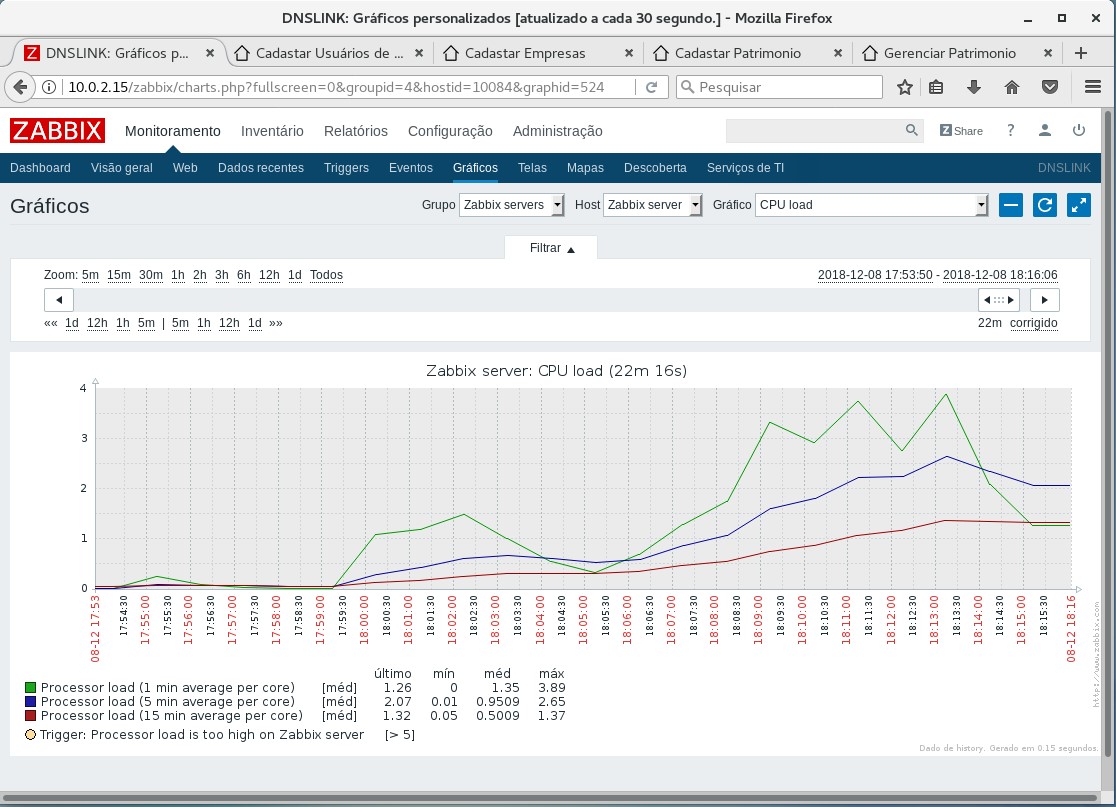1116x807 pixels.
Task: Close the 'Cadastar Empresas' browser tab
Action: pyautogui.click(x=628, y=53)
